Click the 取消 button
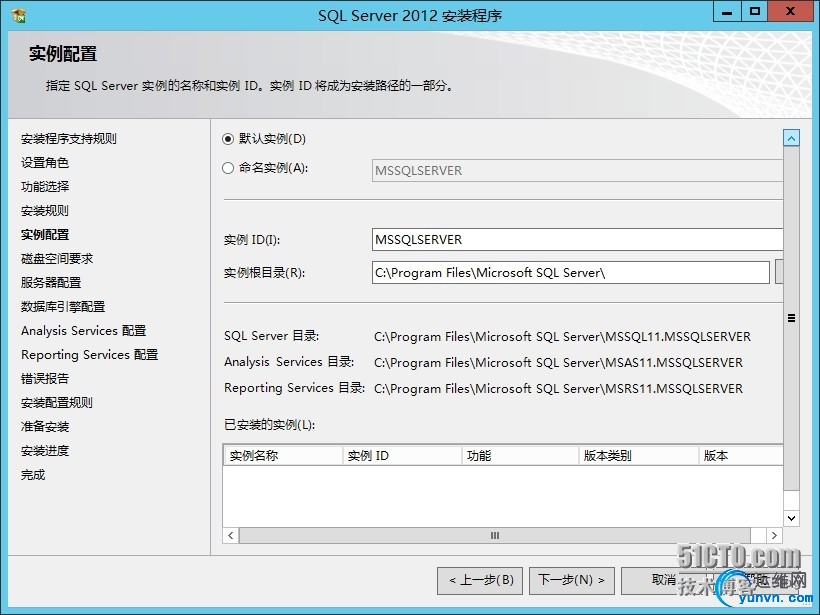Viewport: 820px width, 615px height. click(664, 580)
